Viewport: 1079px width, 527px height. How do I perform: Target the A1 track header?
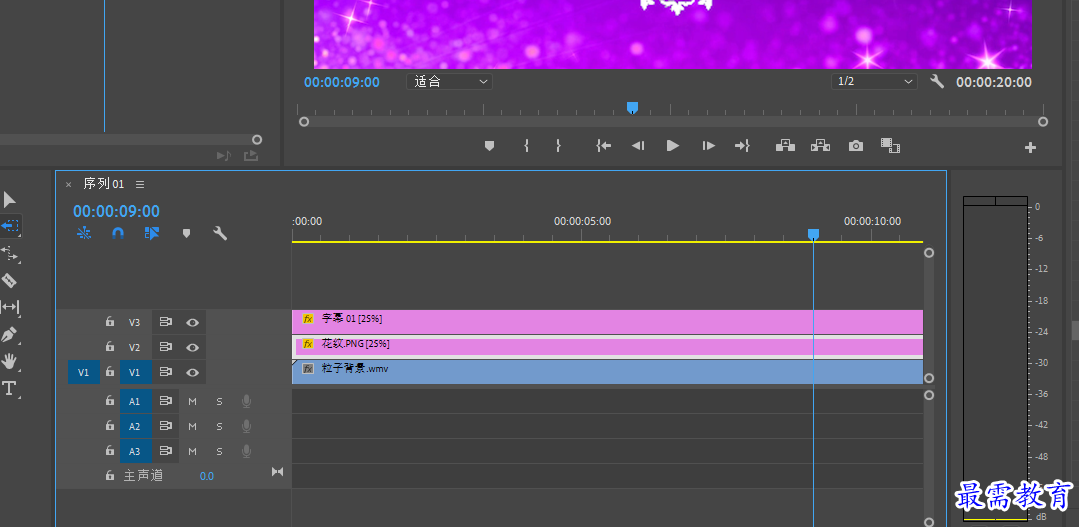coord(135,401)
